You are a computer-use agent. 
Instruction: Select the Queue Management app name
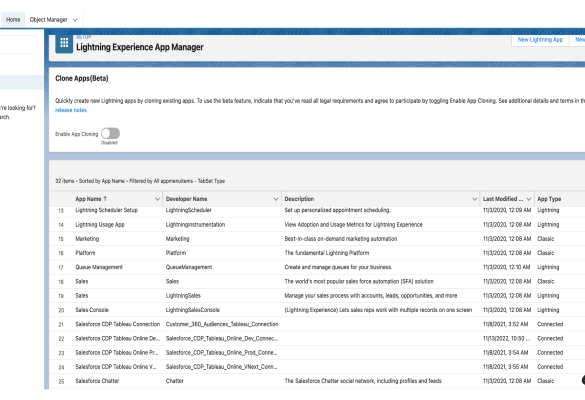[x=99, y=267]
